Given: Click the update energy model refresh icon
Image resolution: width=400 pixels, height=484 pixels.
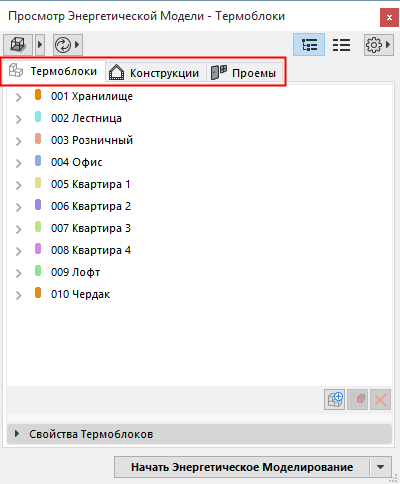Looking at the screenshot, I should tap(63, 45).
